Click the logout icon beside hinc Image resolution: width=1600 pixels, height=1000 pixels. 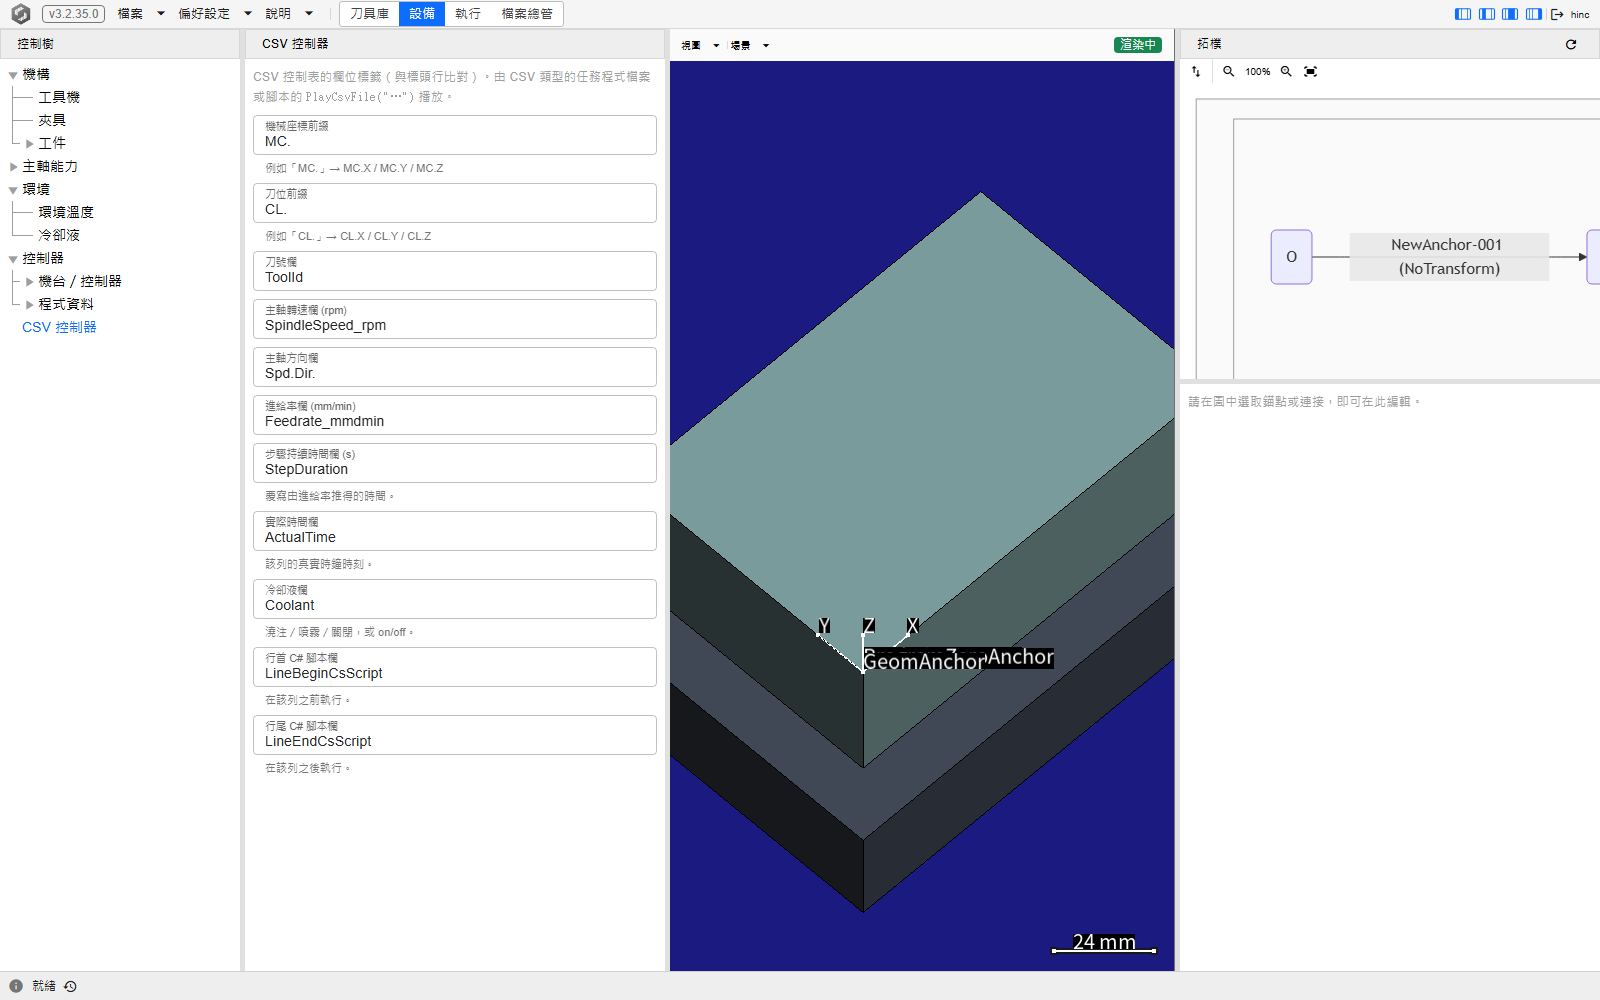tap(1557, 14)
